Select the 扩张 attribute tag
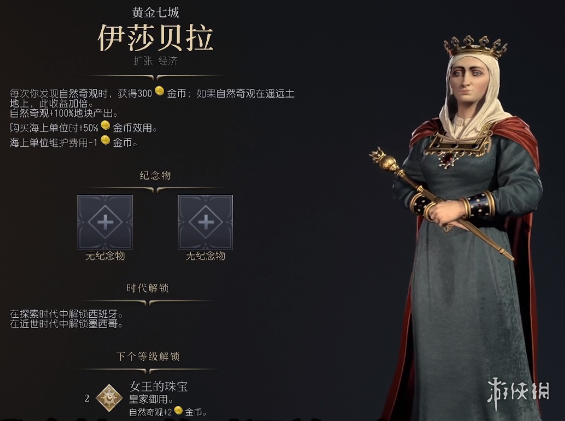 coord(143,61)
